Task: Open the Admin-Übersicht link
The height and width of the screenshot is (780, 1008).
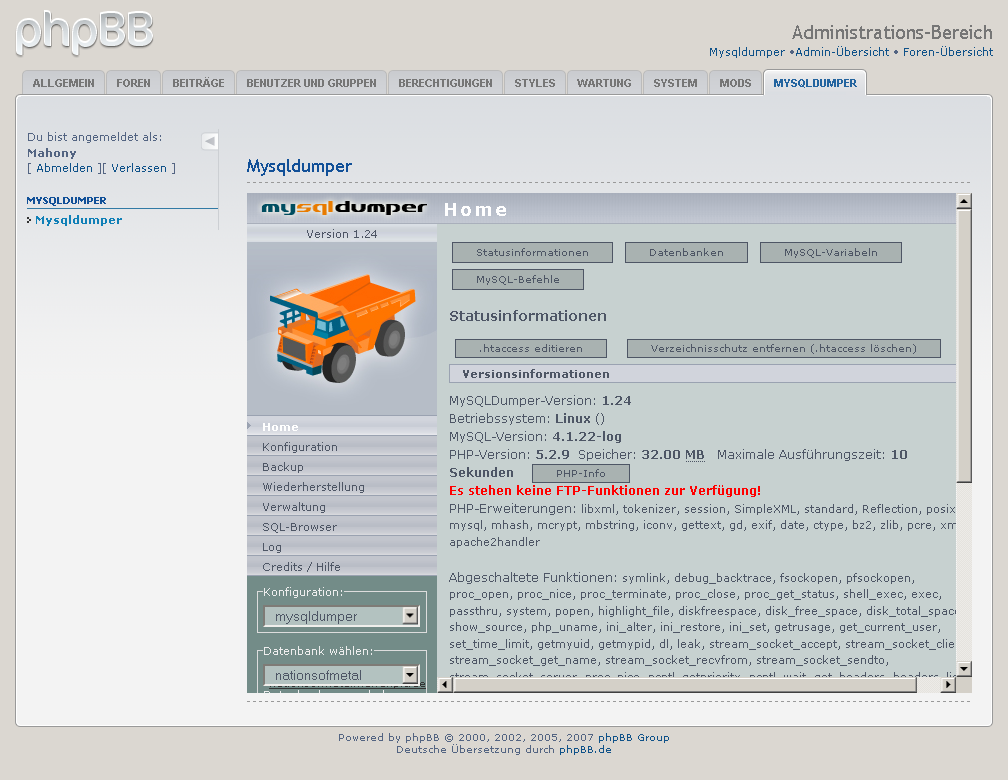Action: (842, 52)
